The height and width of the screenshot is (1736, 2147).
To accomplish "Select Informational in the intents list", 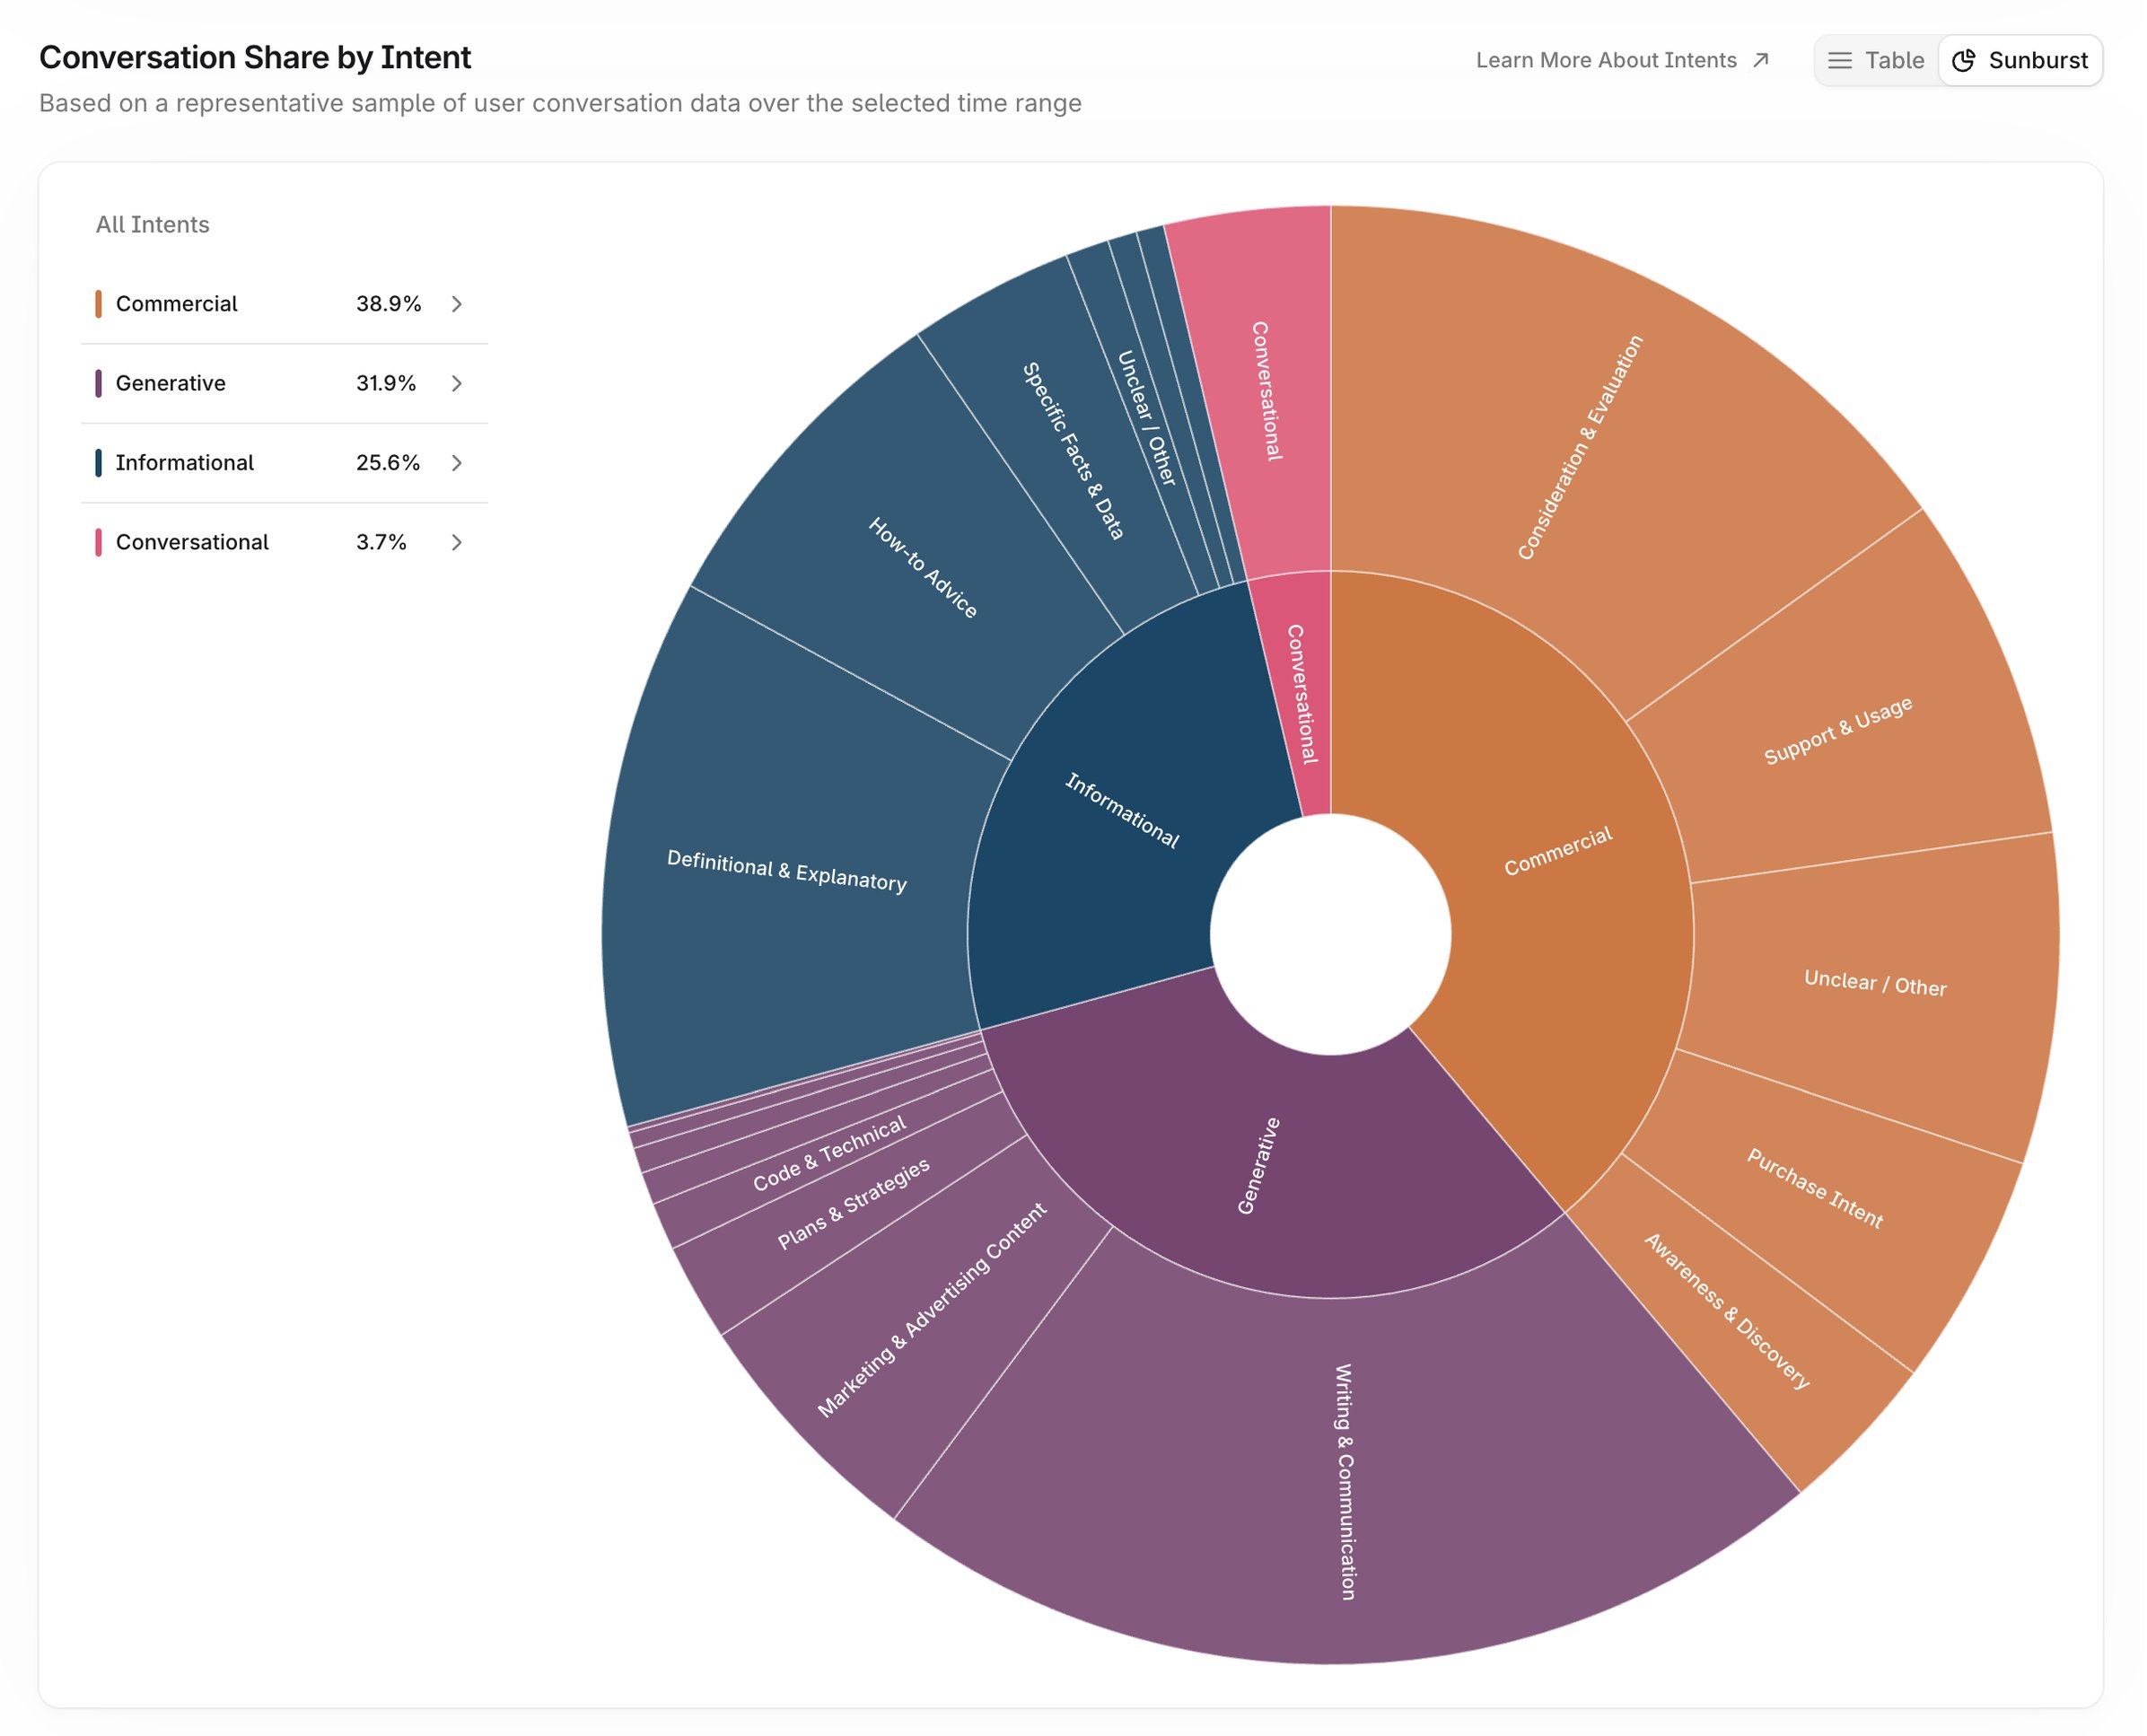I will click(284, 462).
